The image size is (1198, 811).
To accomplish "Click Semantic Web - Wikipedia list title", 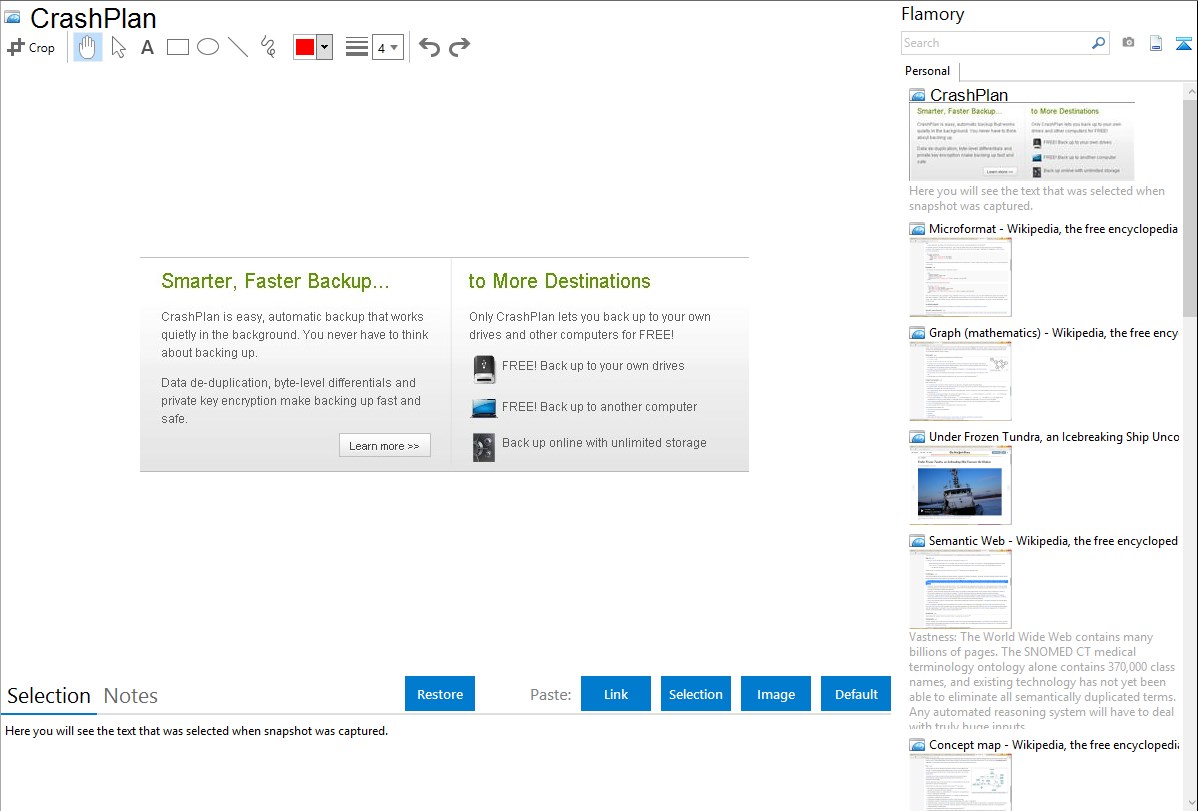I will 1053,540.
